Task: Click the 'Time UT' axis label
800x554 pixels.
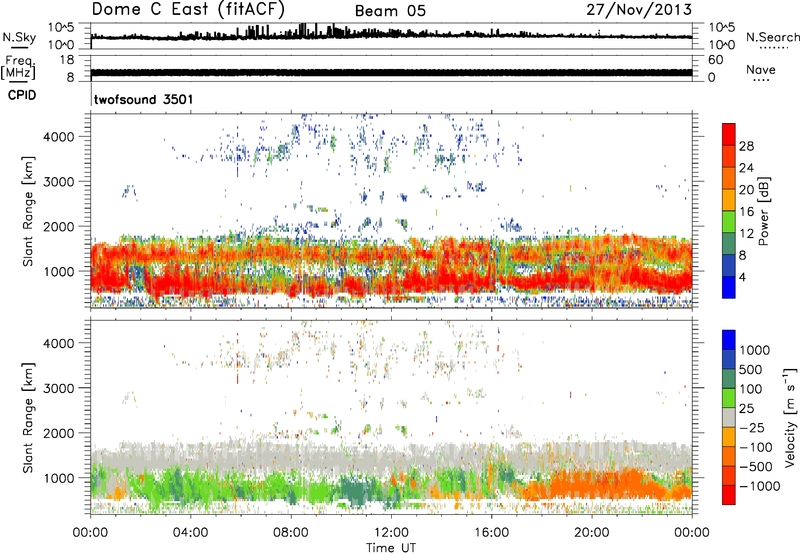Action: (x=391, y=548)
